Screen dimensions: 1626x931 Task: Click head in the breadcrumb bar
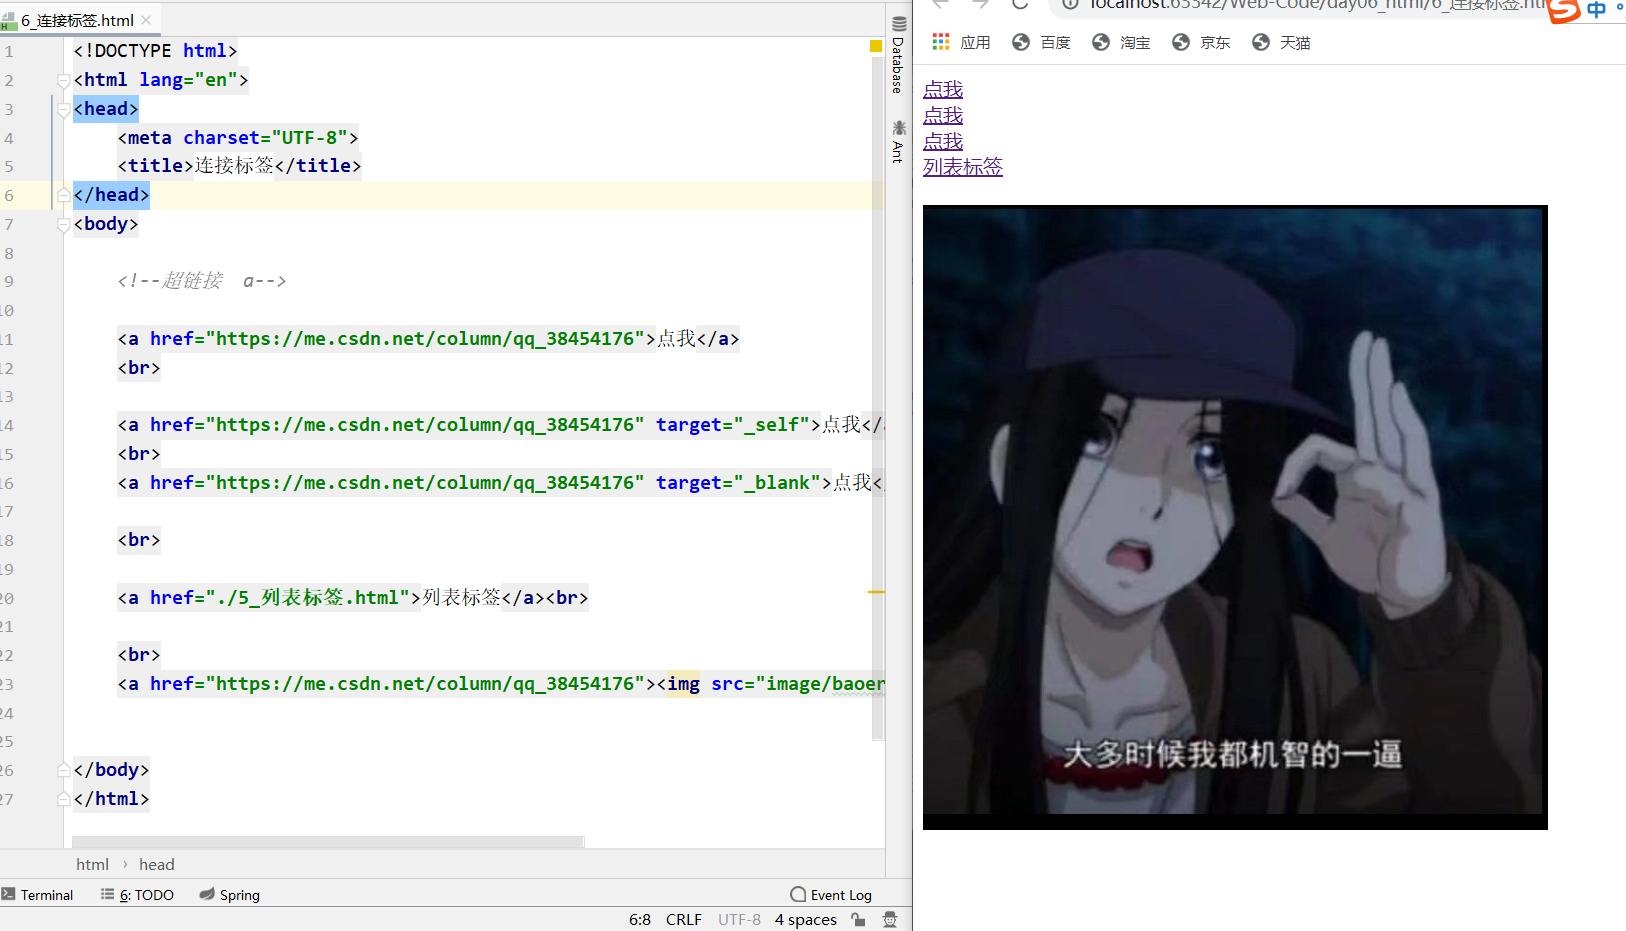tap(156, 864)
